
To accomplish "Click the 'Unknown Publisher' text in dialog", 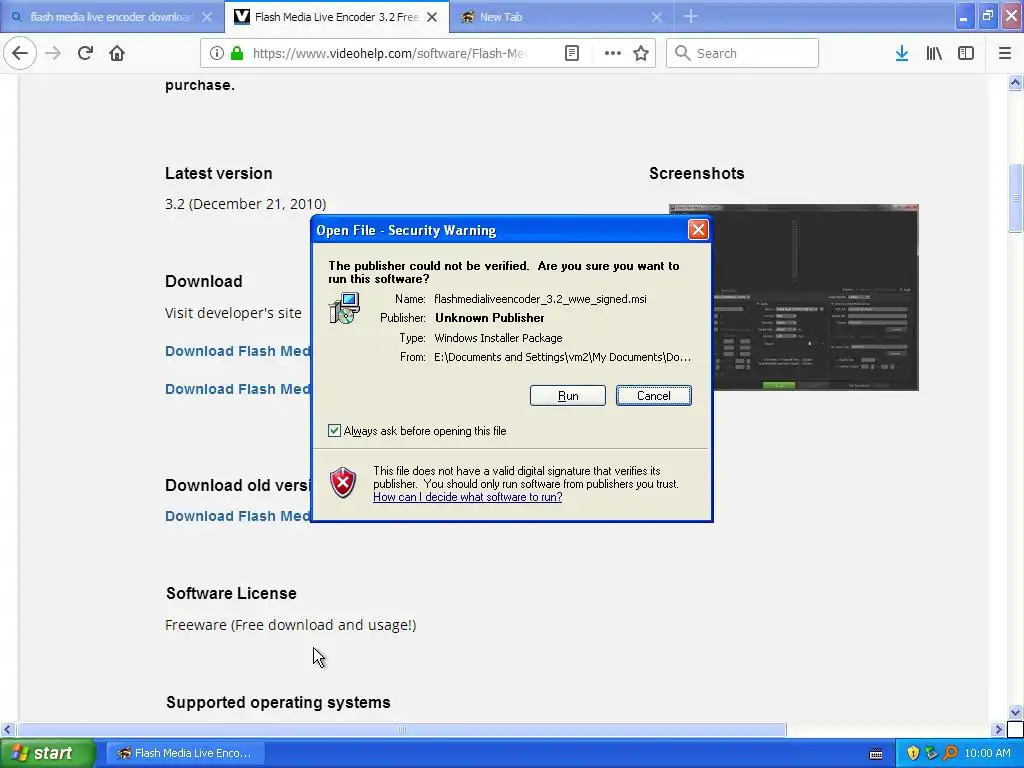I will click(x=490, y=318).
